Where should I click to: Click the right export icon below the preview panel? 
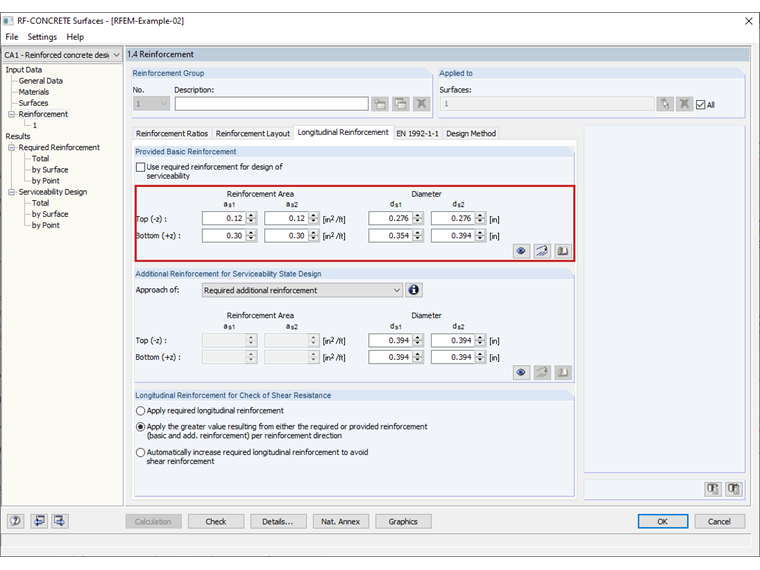733,489
